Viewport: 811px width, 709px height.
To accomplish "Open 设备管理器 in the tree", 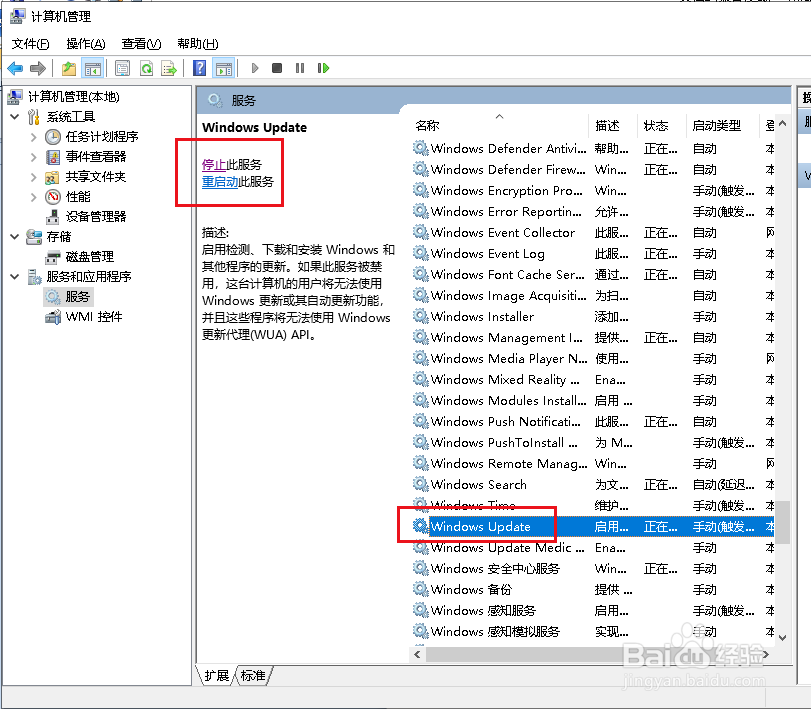I will click(96, 217).
